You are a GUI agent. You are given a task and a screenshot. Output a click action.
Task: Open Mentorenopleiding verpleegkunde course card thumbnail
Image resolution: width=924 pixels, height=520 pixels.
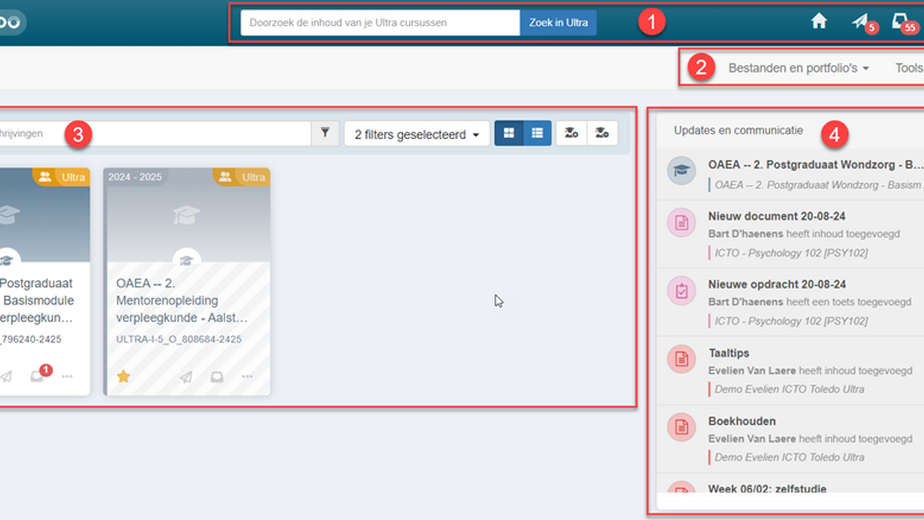click(187, 216)
